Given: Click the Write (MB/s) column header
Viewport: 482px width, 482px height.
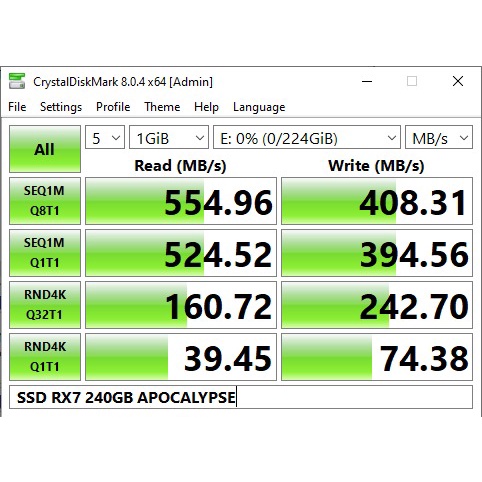Looking at the screenshot, I should pyautogui.click(x=376, y=166).
